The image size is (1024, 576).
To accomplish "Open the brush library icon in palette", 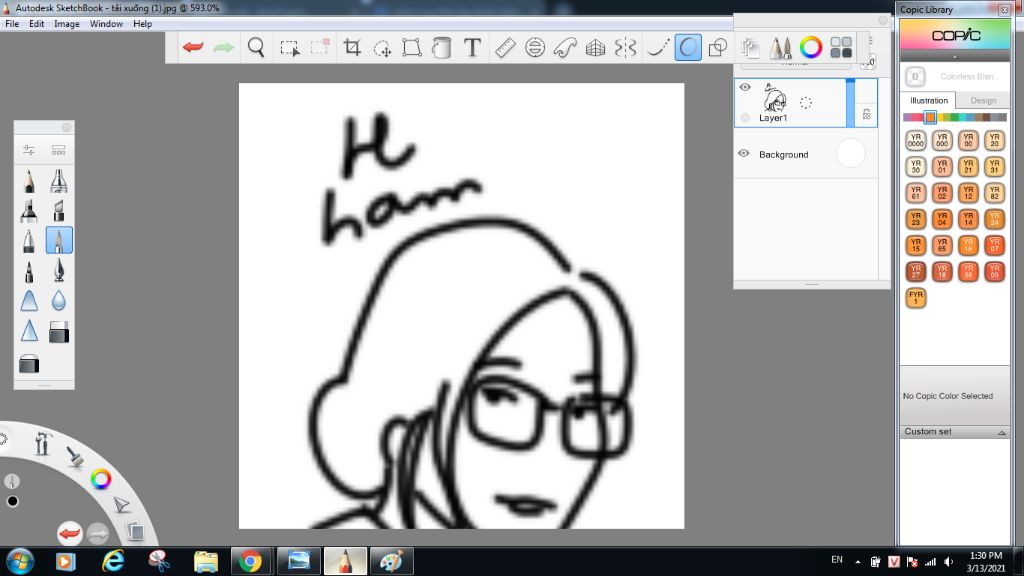I will coord(59,150).
